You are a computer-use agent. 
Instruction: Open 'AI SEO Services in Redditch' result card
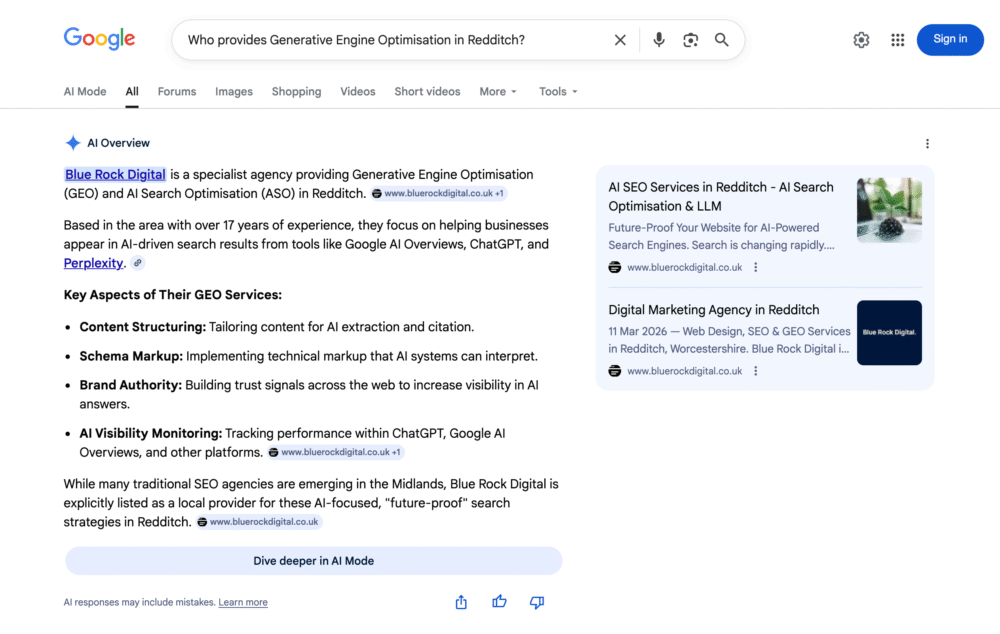tap(721, 196)
